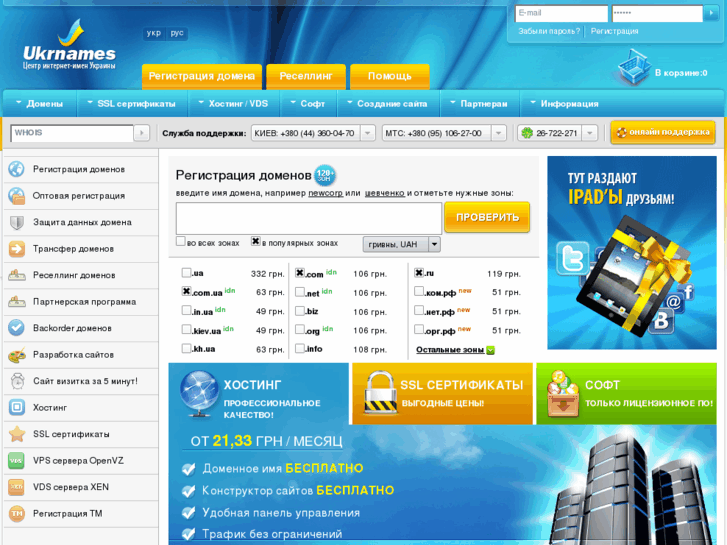Image resolution: width=727 pixels, height=545 pixels.
Task: Focus the password login field
Action: point(657,13)
